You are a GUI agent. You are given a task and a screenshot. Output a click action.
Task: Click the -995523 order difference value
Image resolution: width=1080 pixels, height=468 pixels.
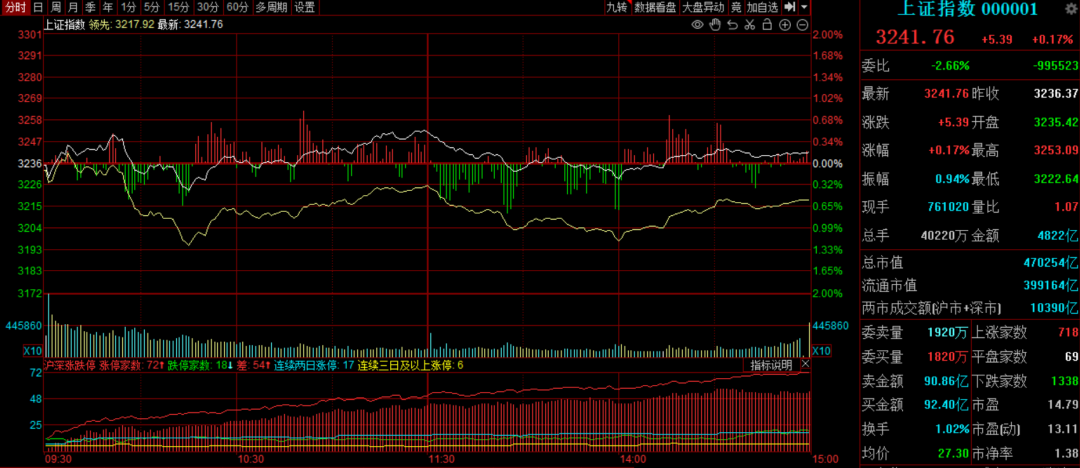click(x=1056, y=65)
